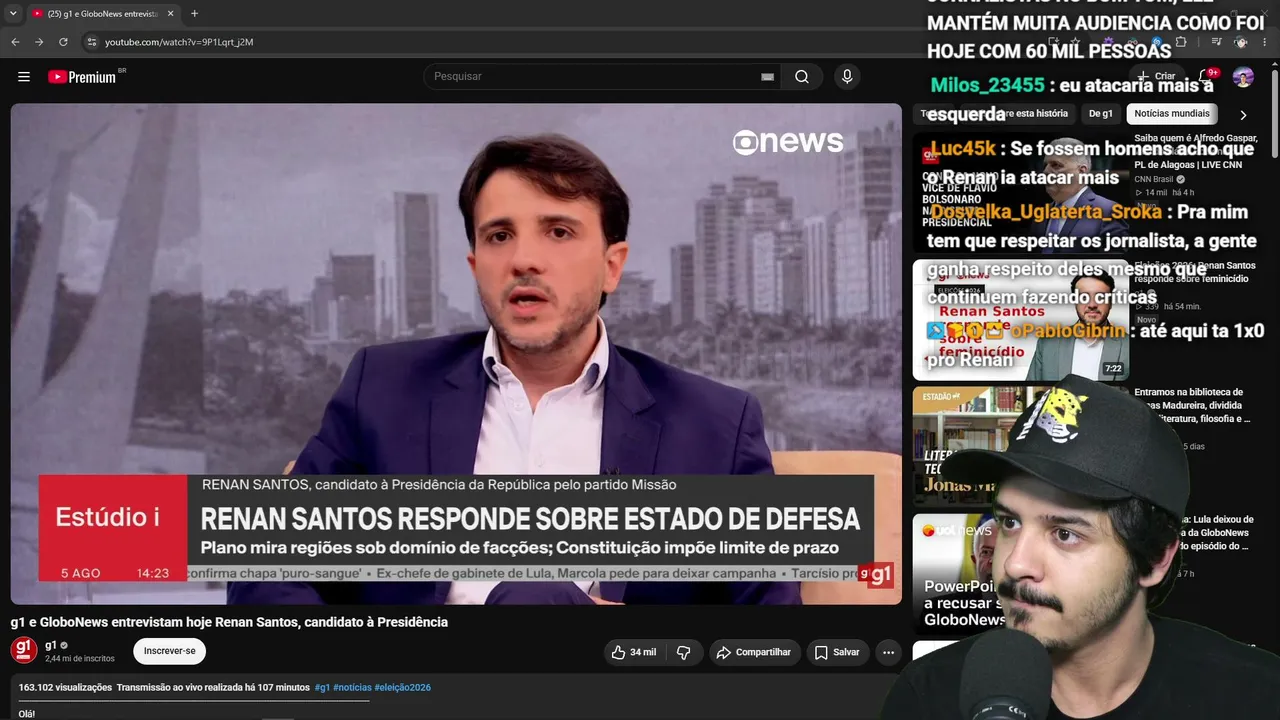Open the uol news recommended video thumbnail
The height and width of the screenshot is (720, 1280).
point(1020,574)
